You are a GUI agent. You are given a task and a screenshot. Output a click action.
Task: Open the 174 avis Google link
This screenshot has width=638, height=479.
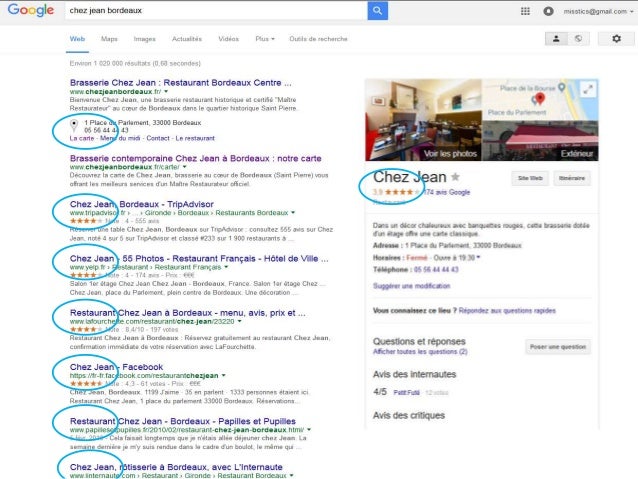click(x=446, y=192)
